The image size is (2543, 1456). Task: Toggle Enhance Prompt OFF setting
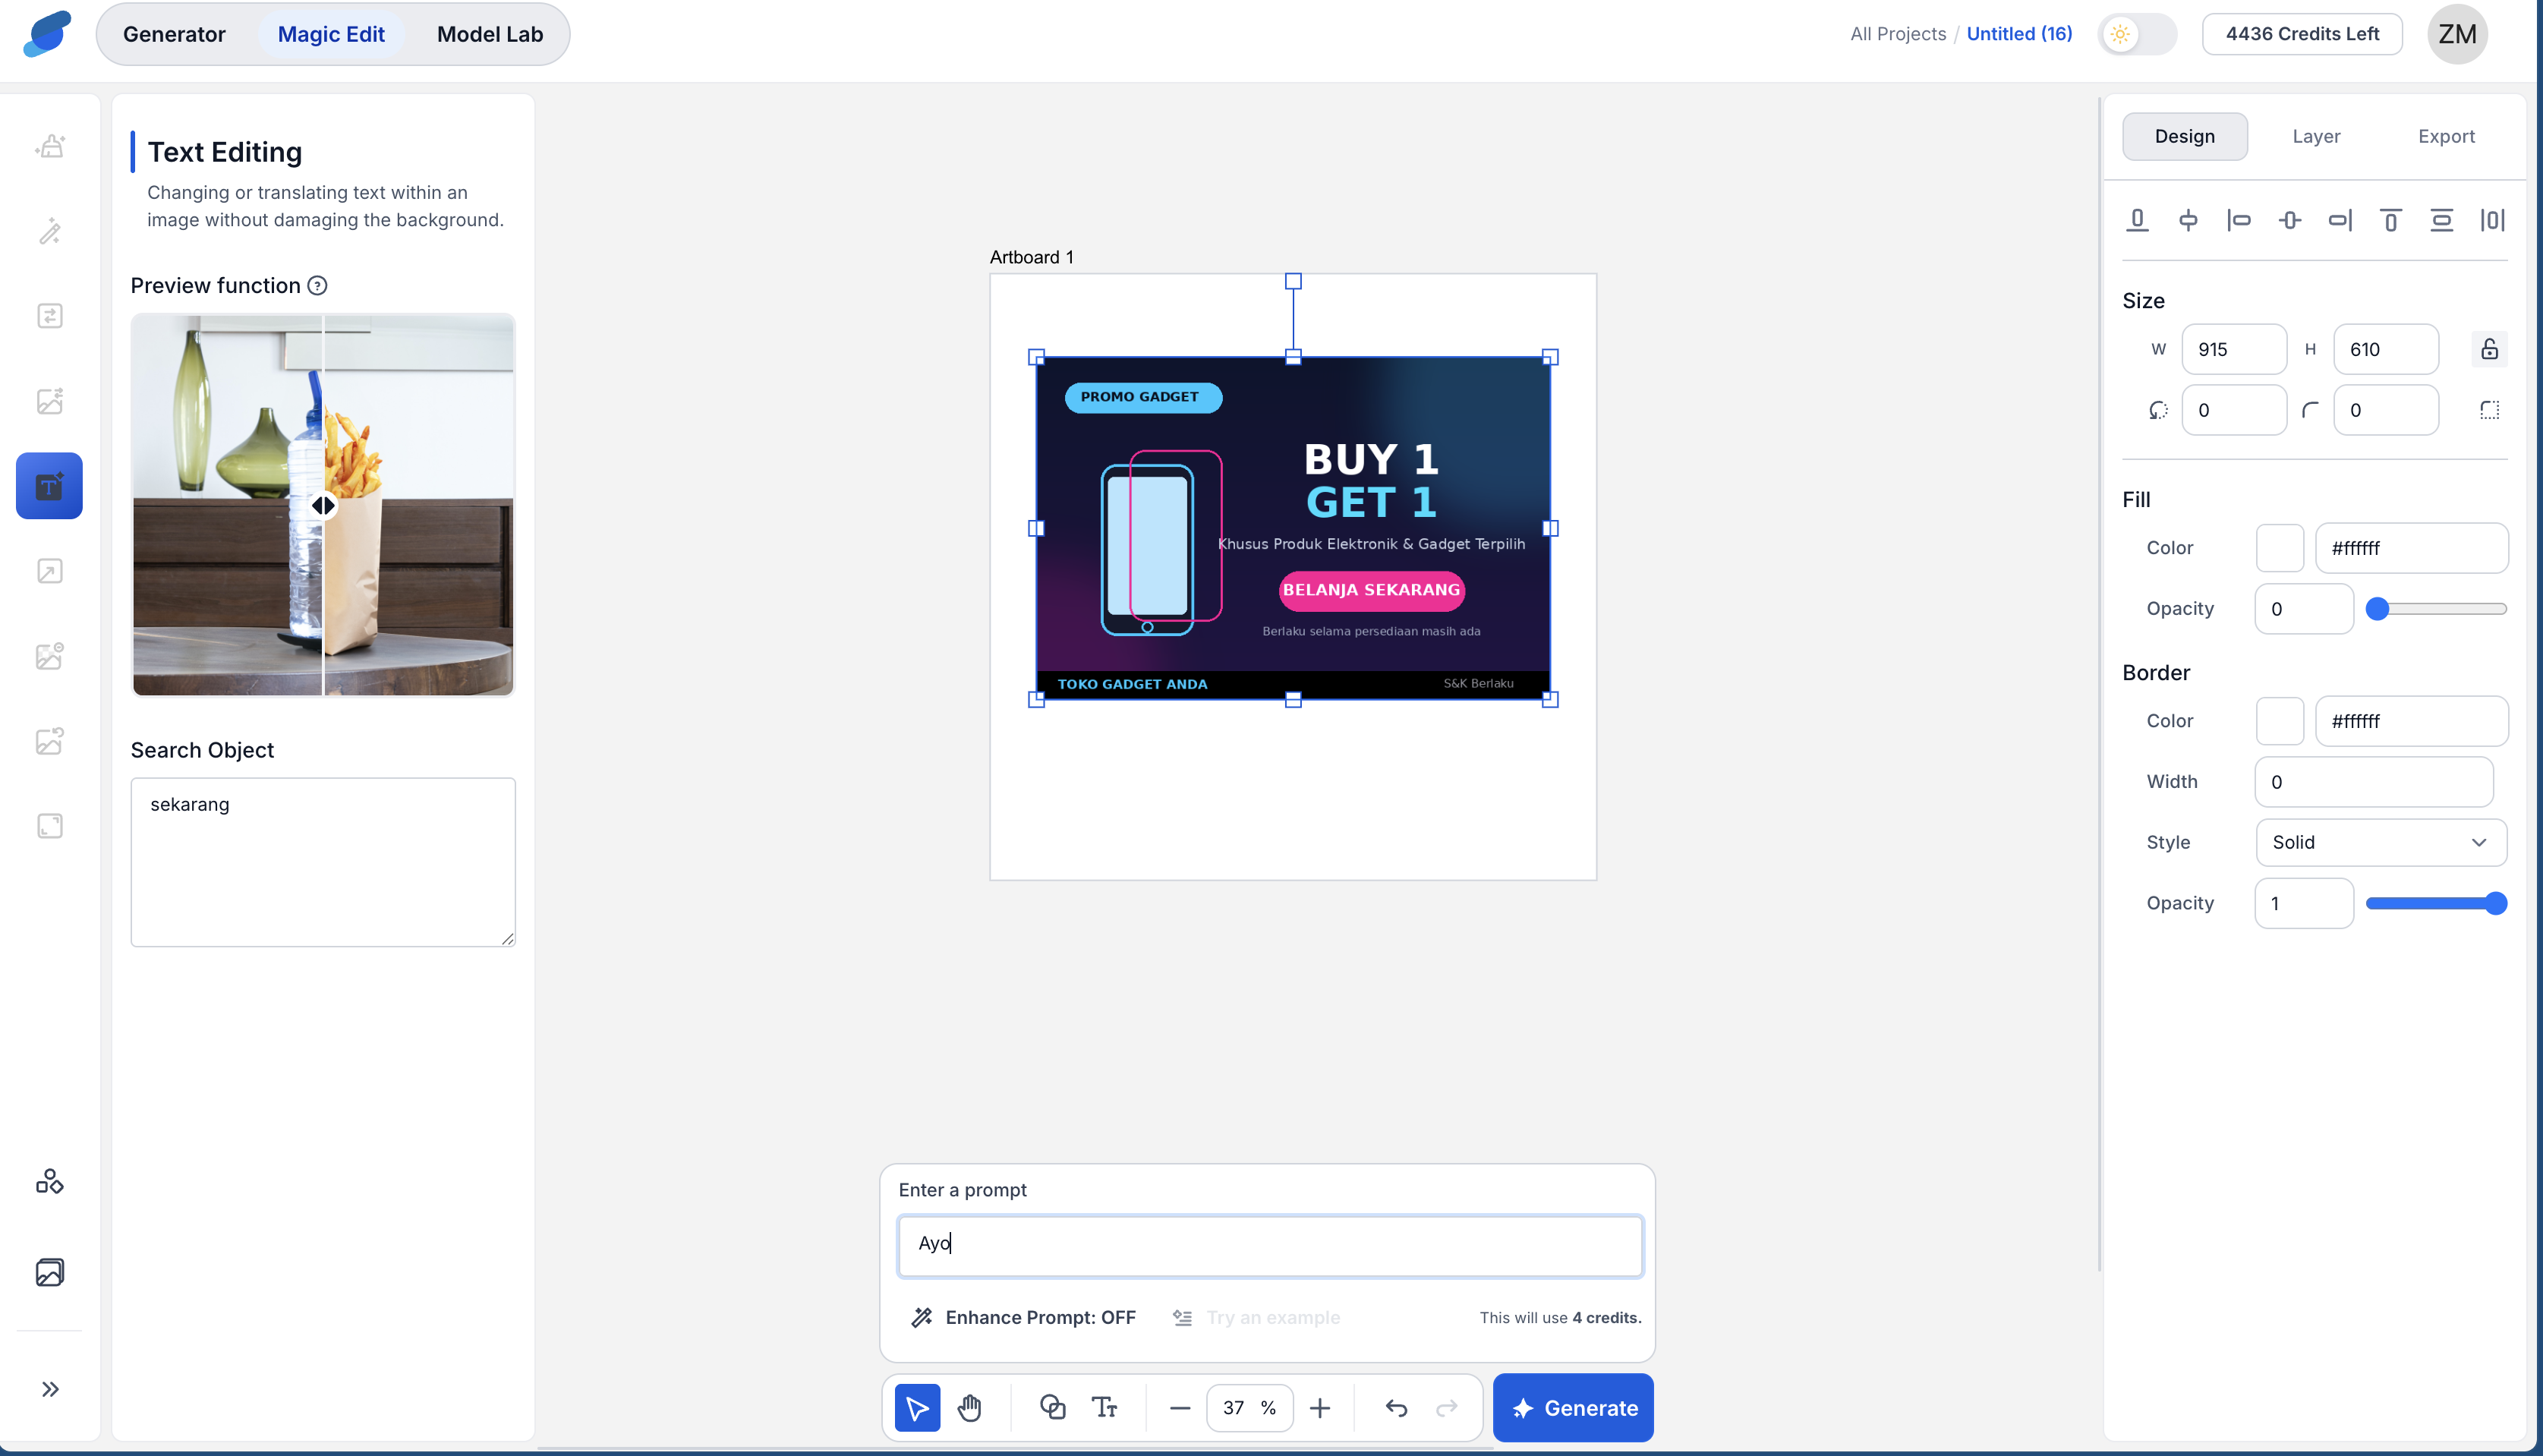pos(1023,1318)
